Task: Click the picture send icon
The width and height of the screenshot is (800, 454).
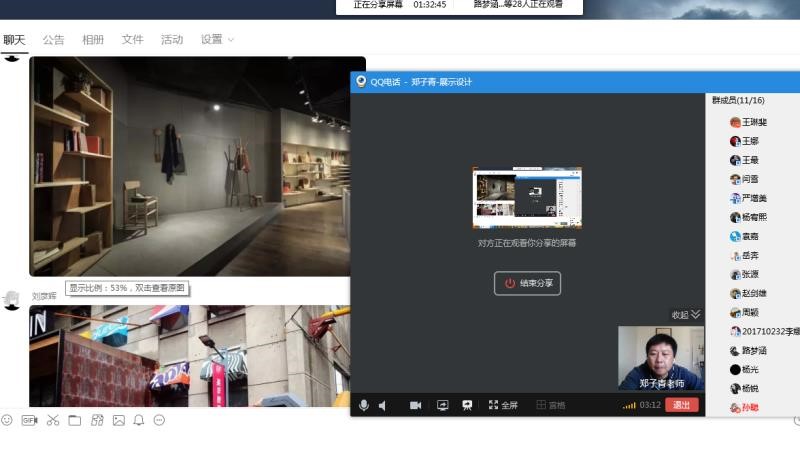Action: click(x=118, y=420)
